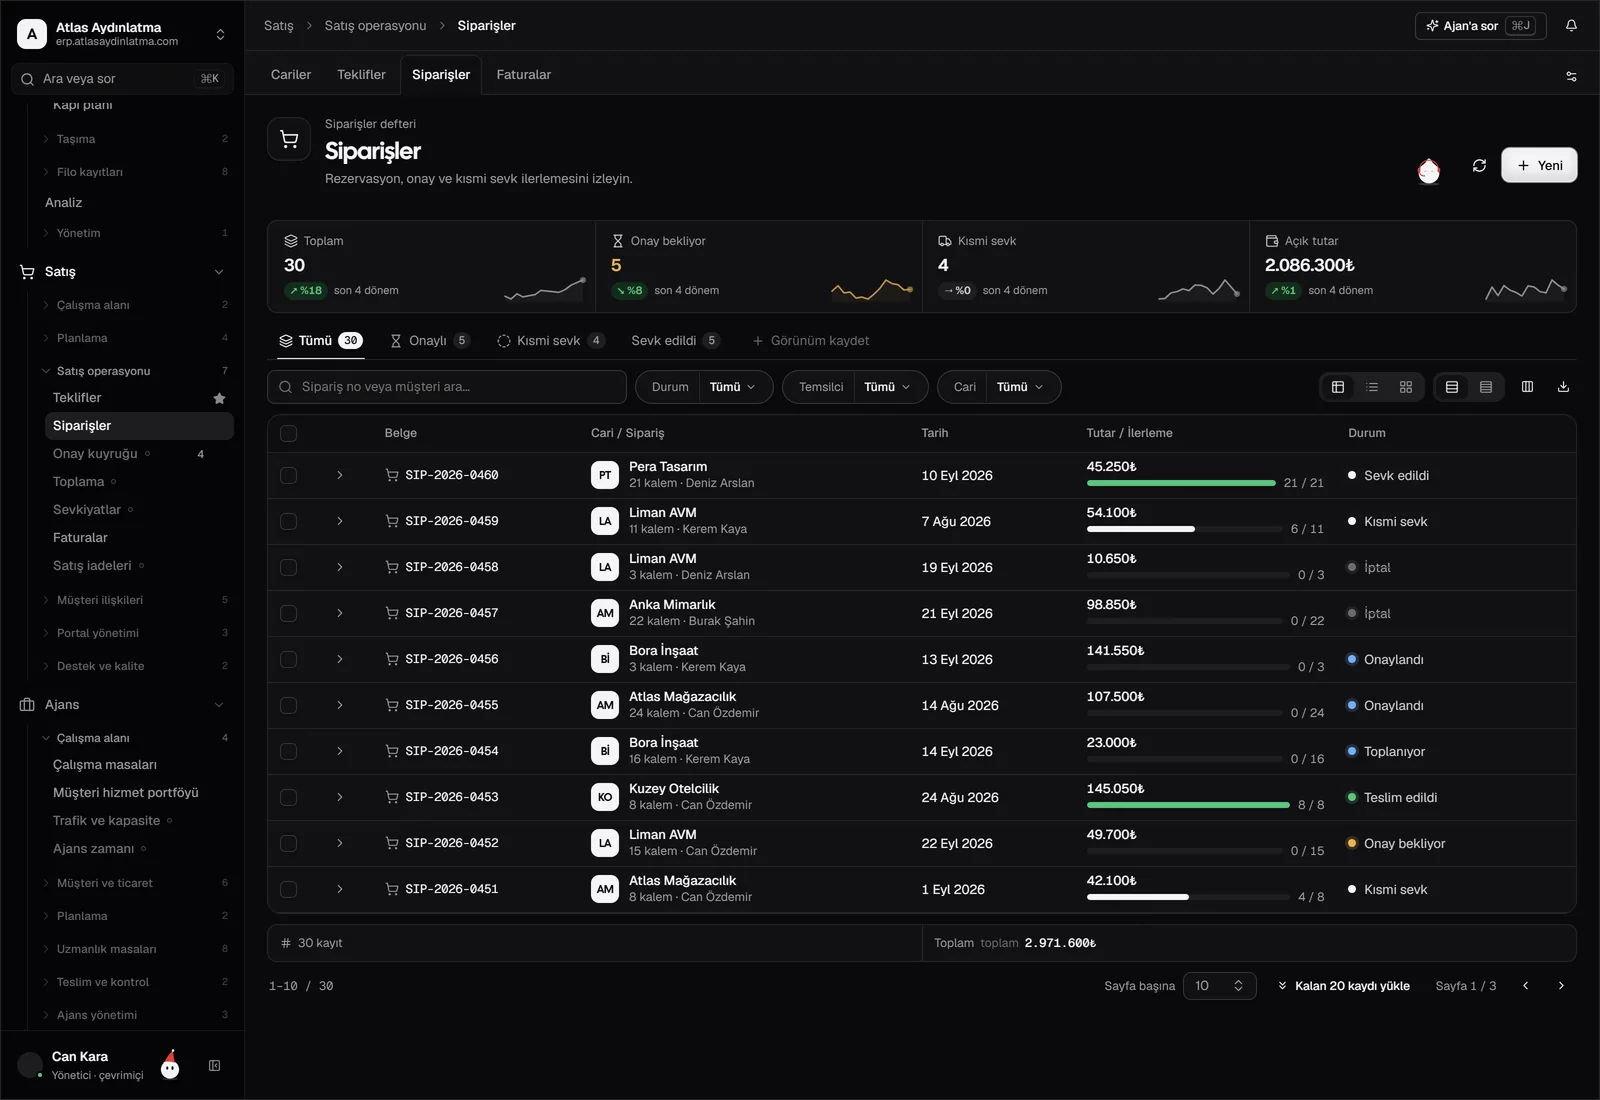Click the notifications bell icon

point(1571,26)
